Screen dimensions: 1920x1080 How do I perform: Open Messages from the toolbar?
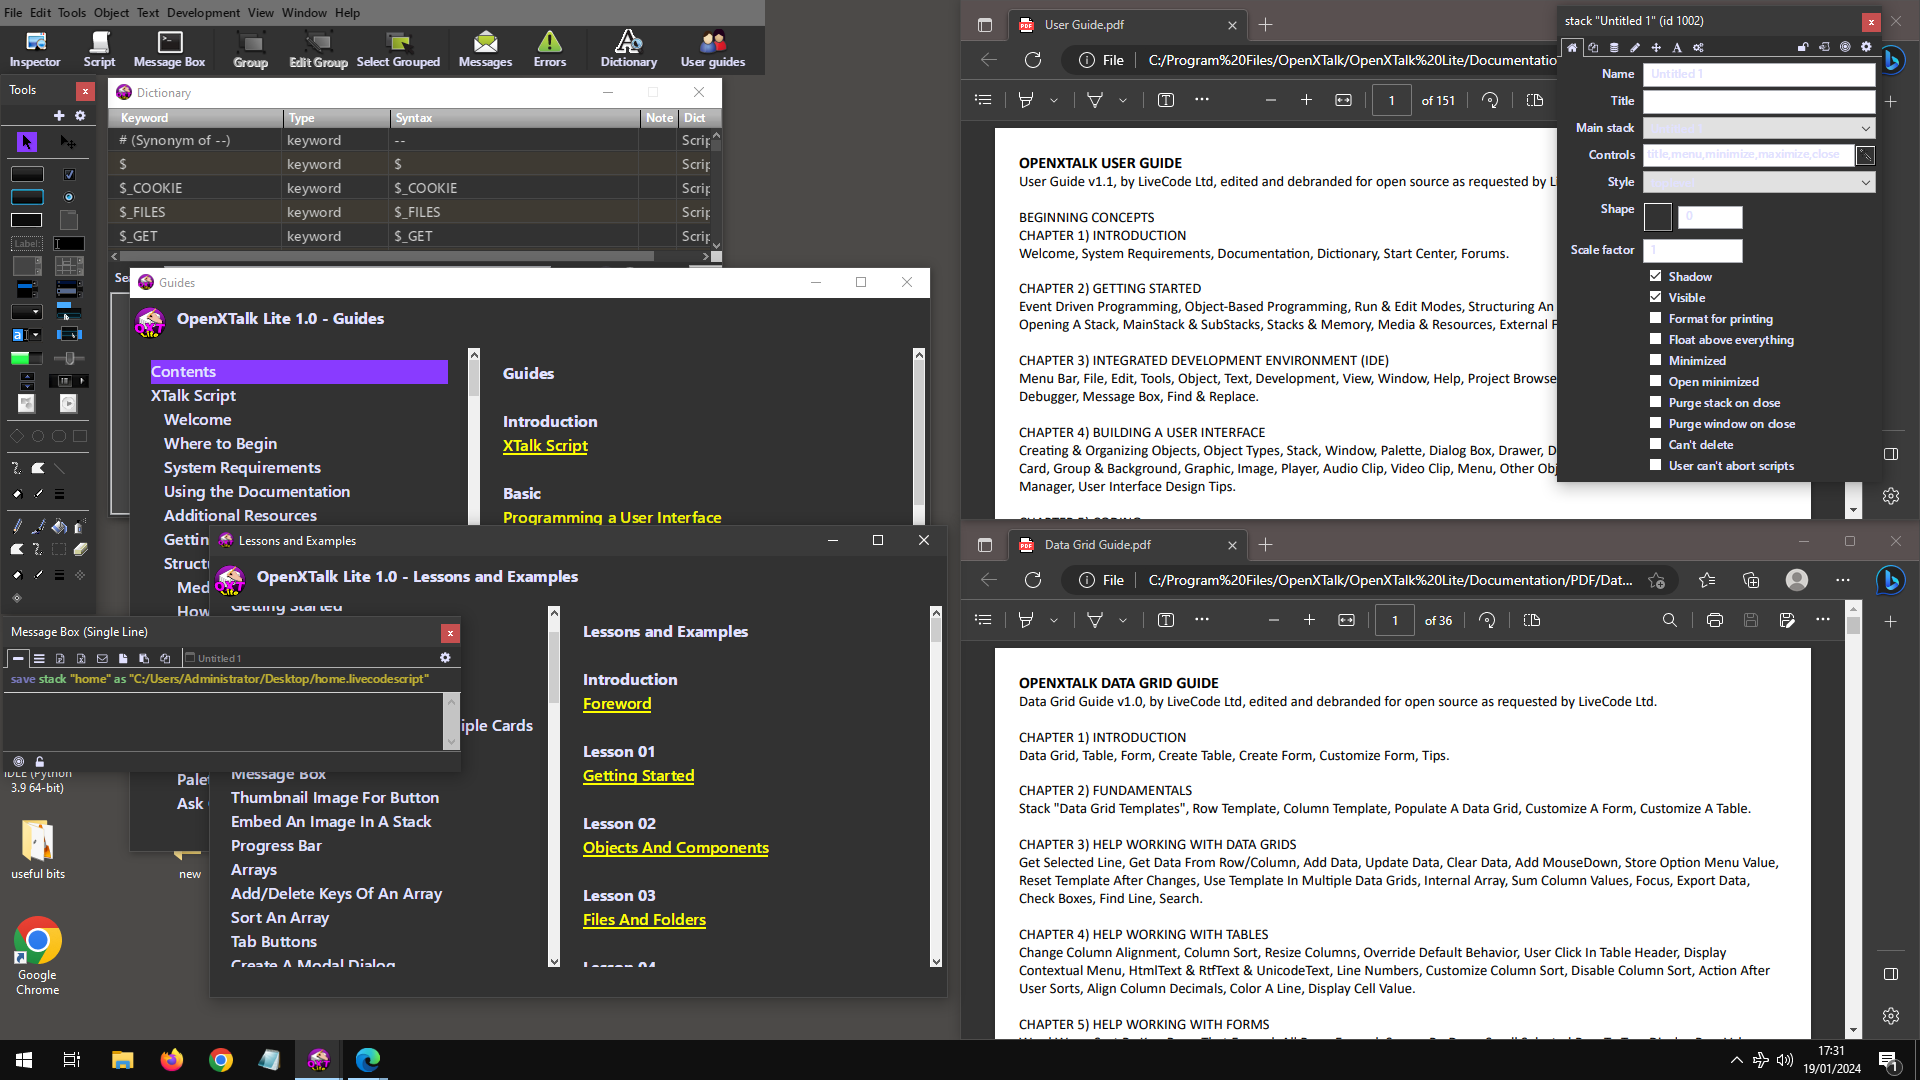485,49
